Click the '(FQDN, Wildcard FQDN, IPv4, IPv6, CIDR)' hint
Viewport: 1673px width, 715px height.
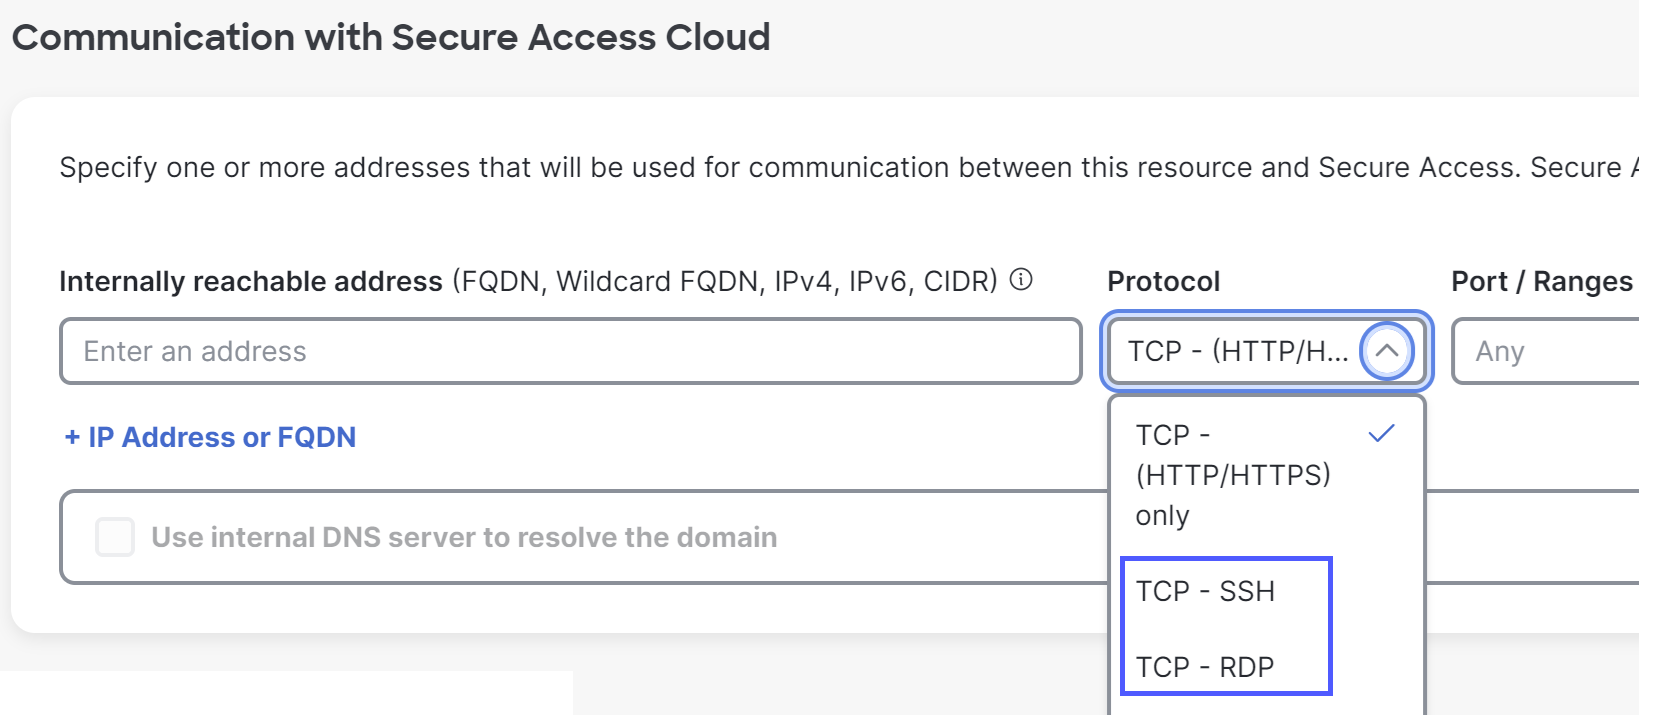click(x=725, y=281)
